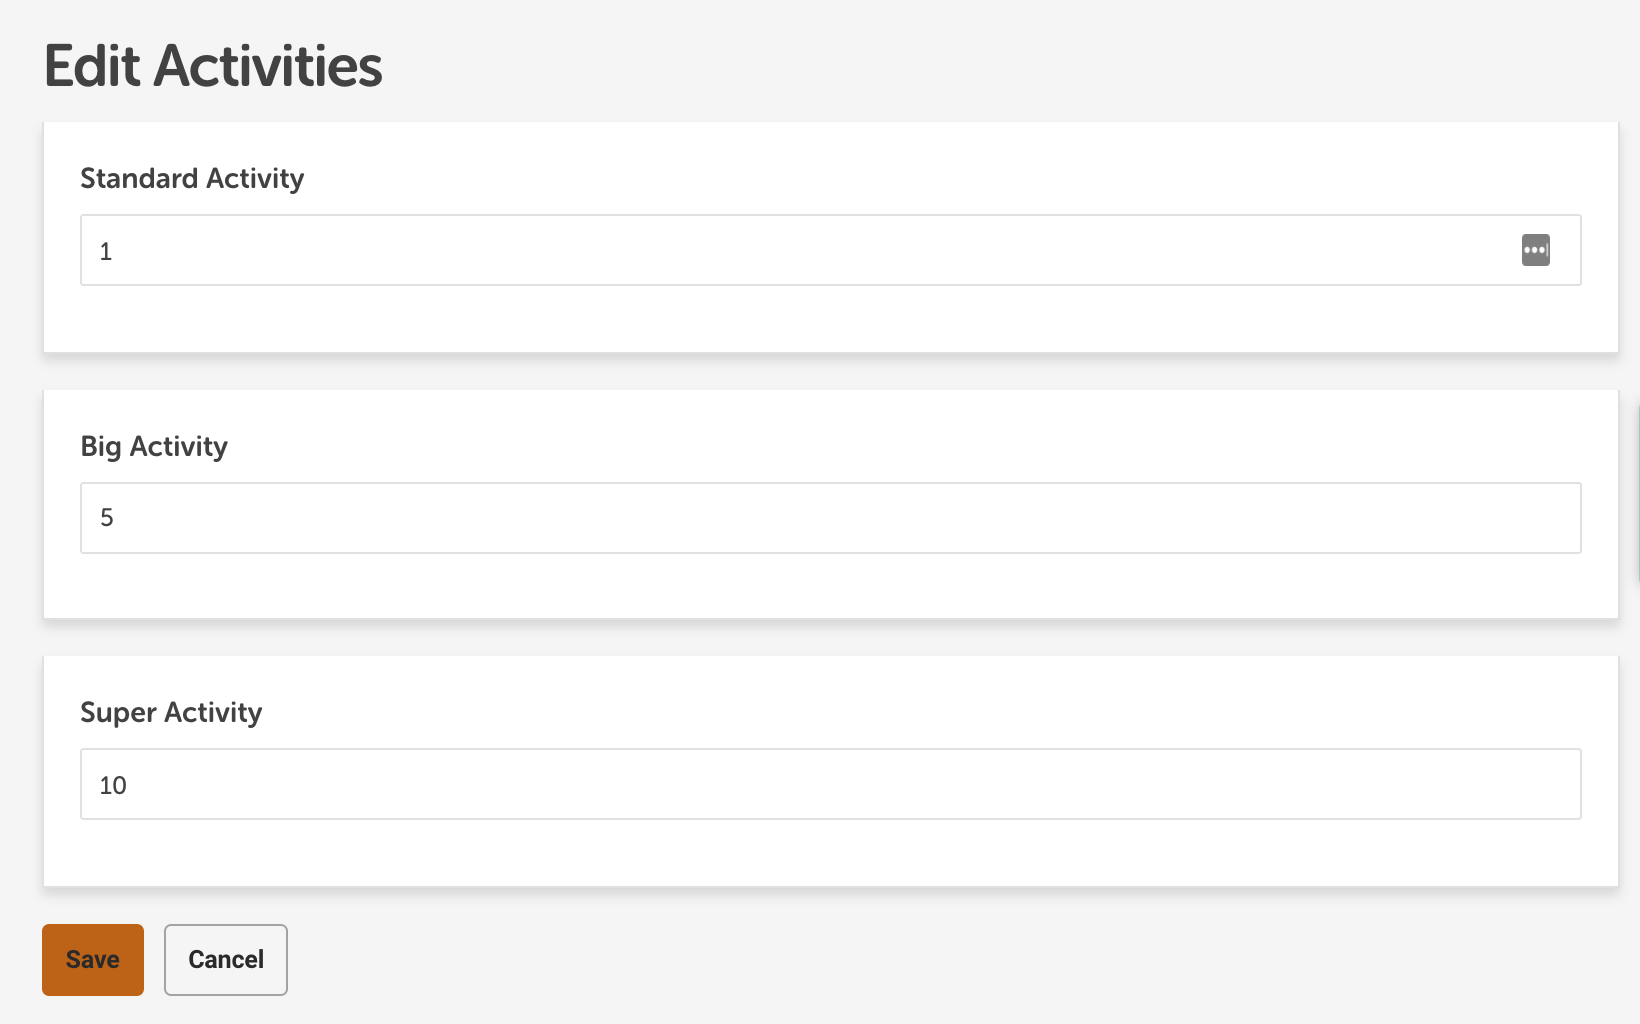Image resolution: width=1640 pixels, height=1024 pixels.
Task: Click the Edit Activities page heading
Action: click(213, 65)
